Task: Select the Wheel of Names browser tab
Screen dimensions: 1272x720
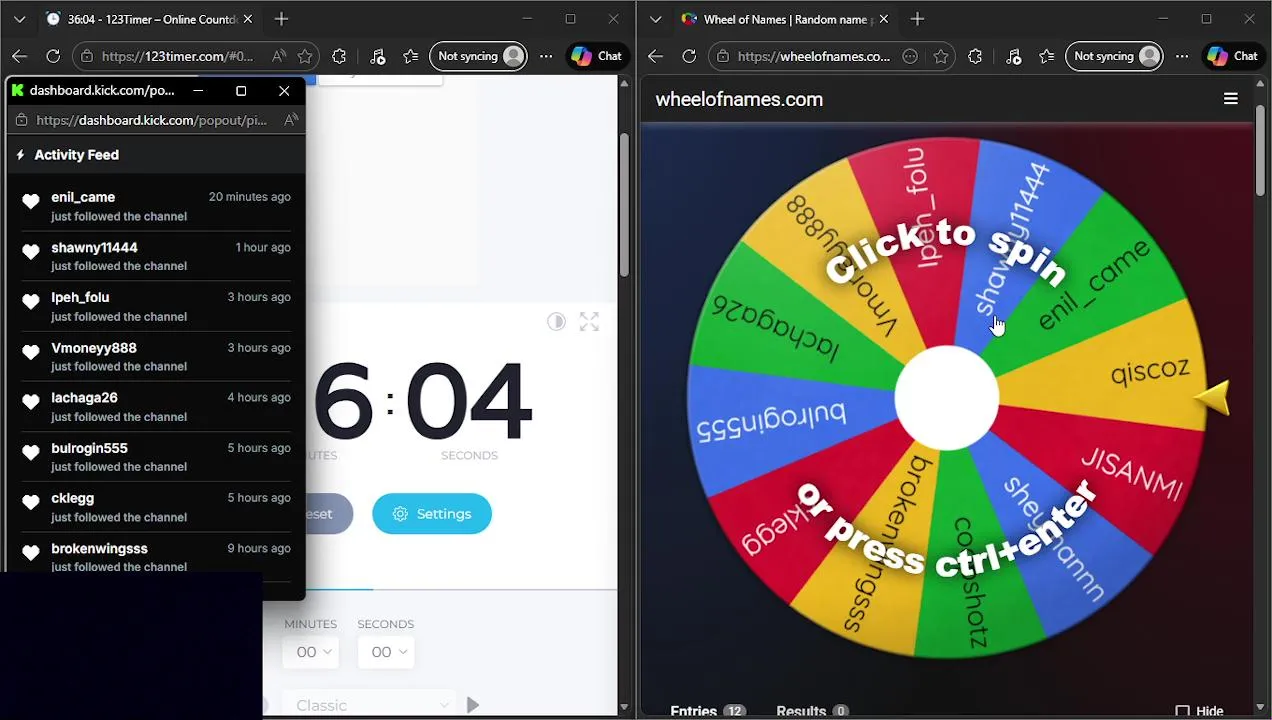Action: click(785, 19)
